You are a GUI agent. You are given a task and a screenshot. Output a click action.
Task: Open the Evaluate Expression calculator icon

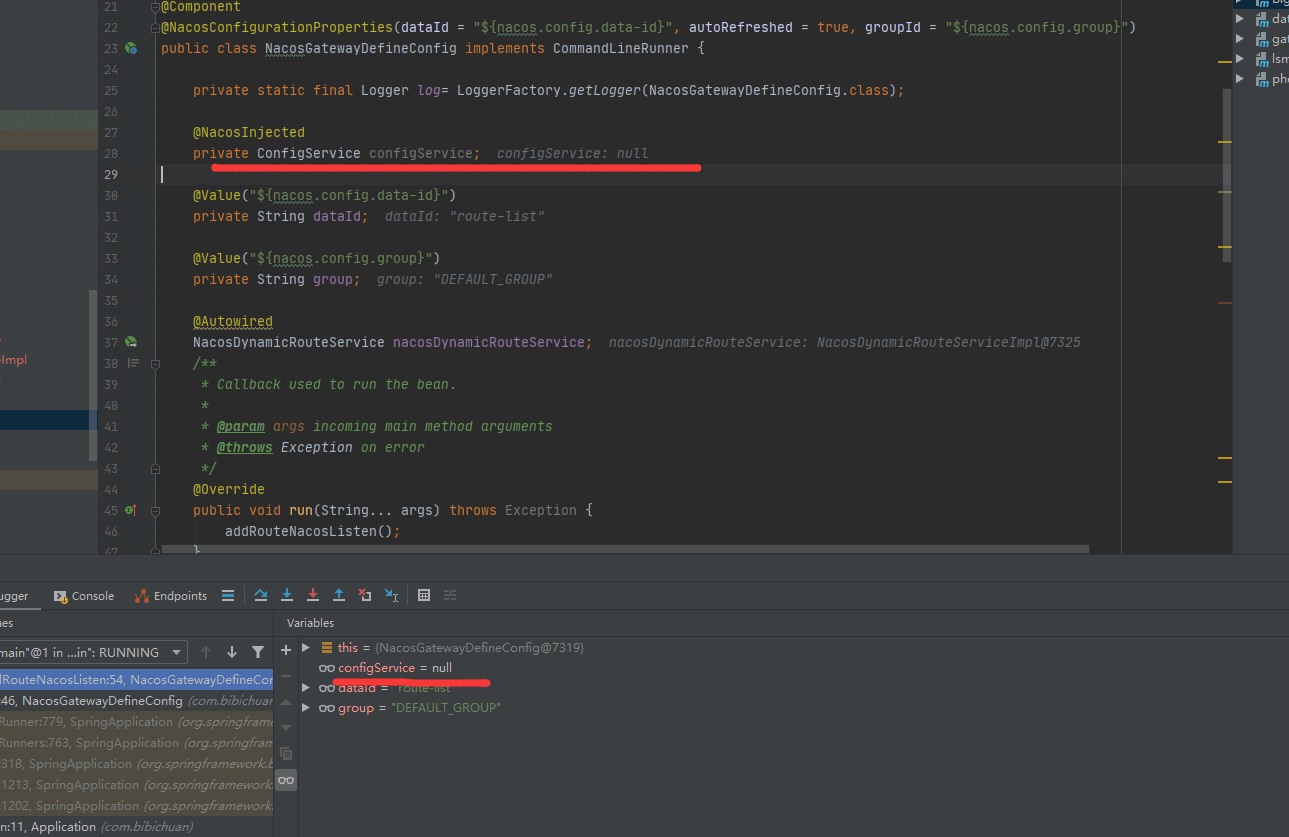424,595
